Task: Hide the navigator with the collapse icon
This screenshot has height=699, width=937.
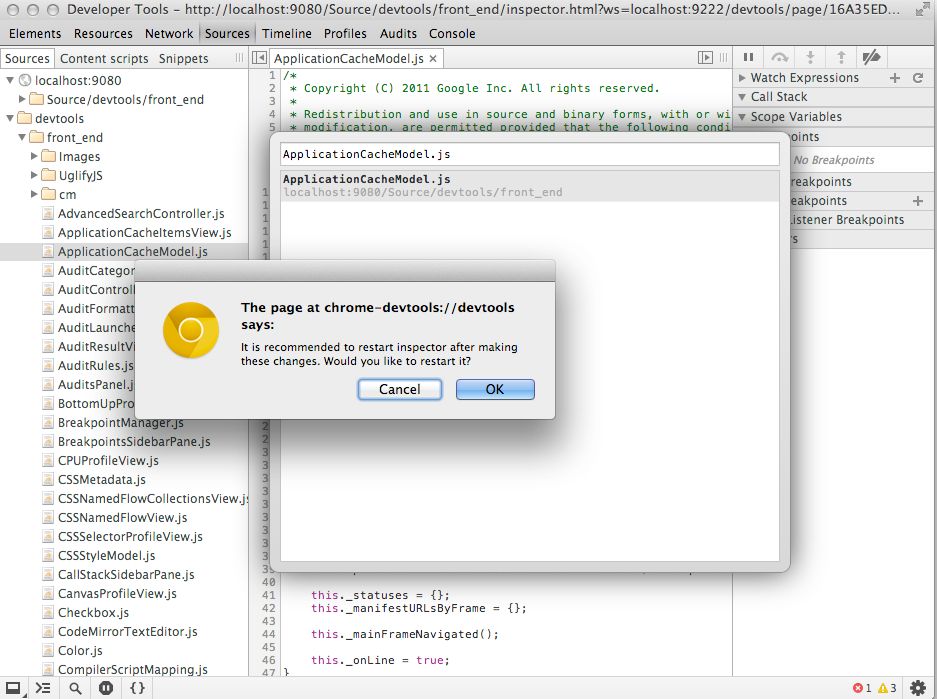Action: point(259,57)
